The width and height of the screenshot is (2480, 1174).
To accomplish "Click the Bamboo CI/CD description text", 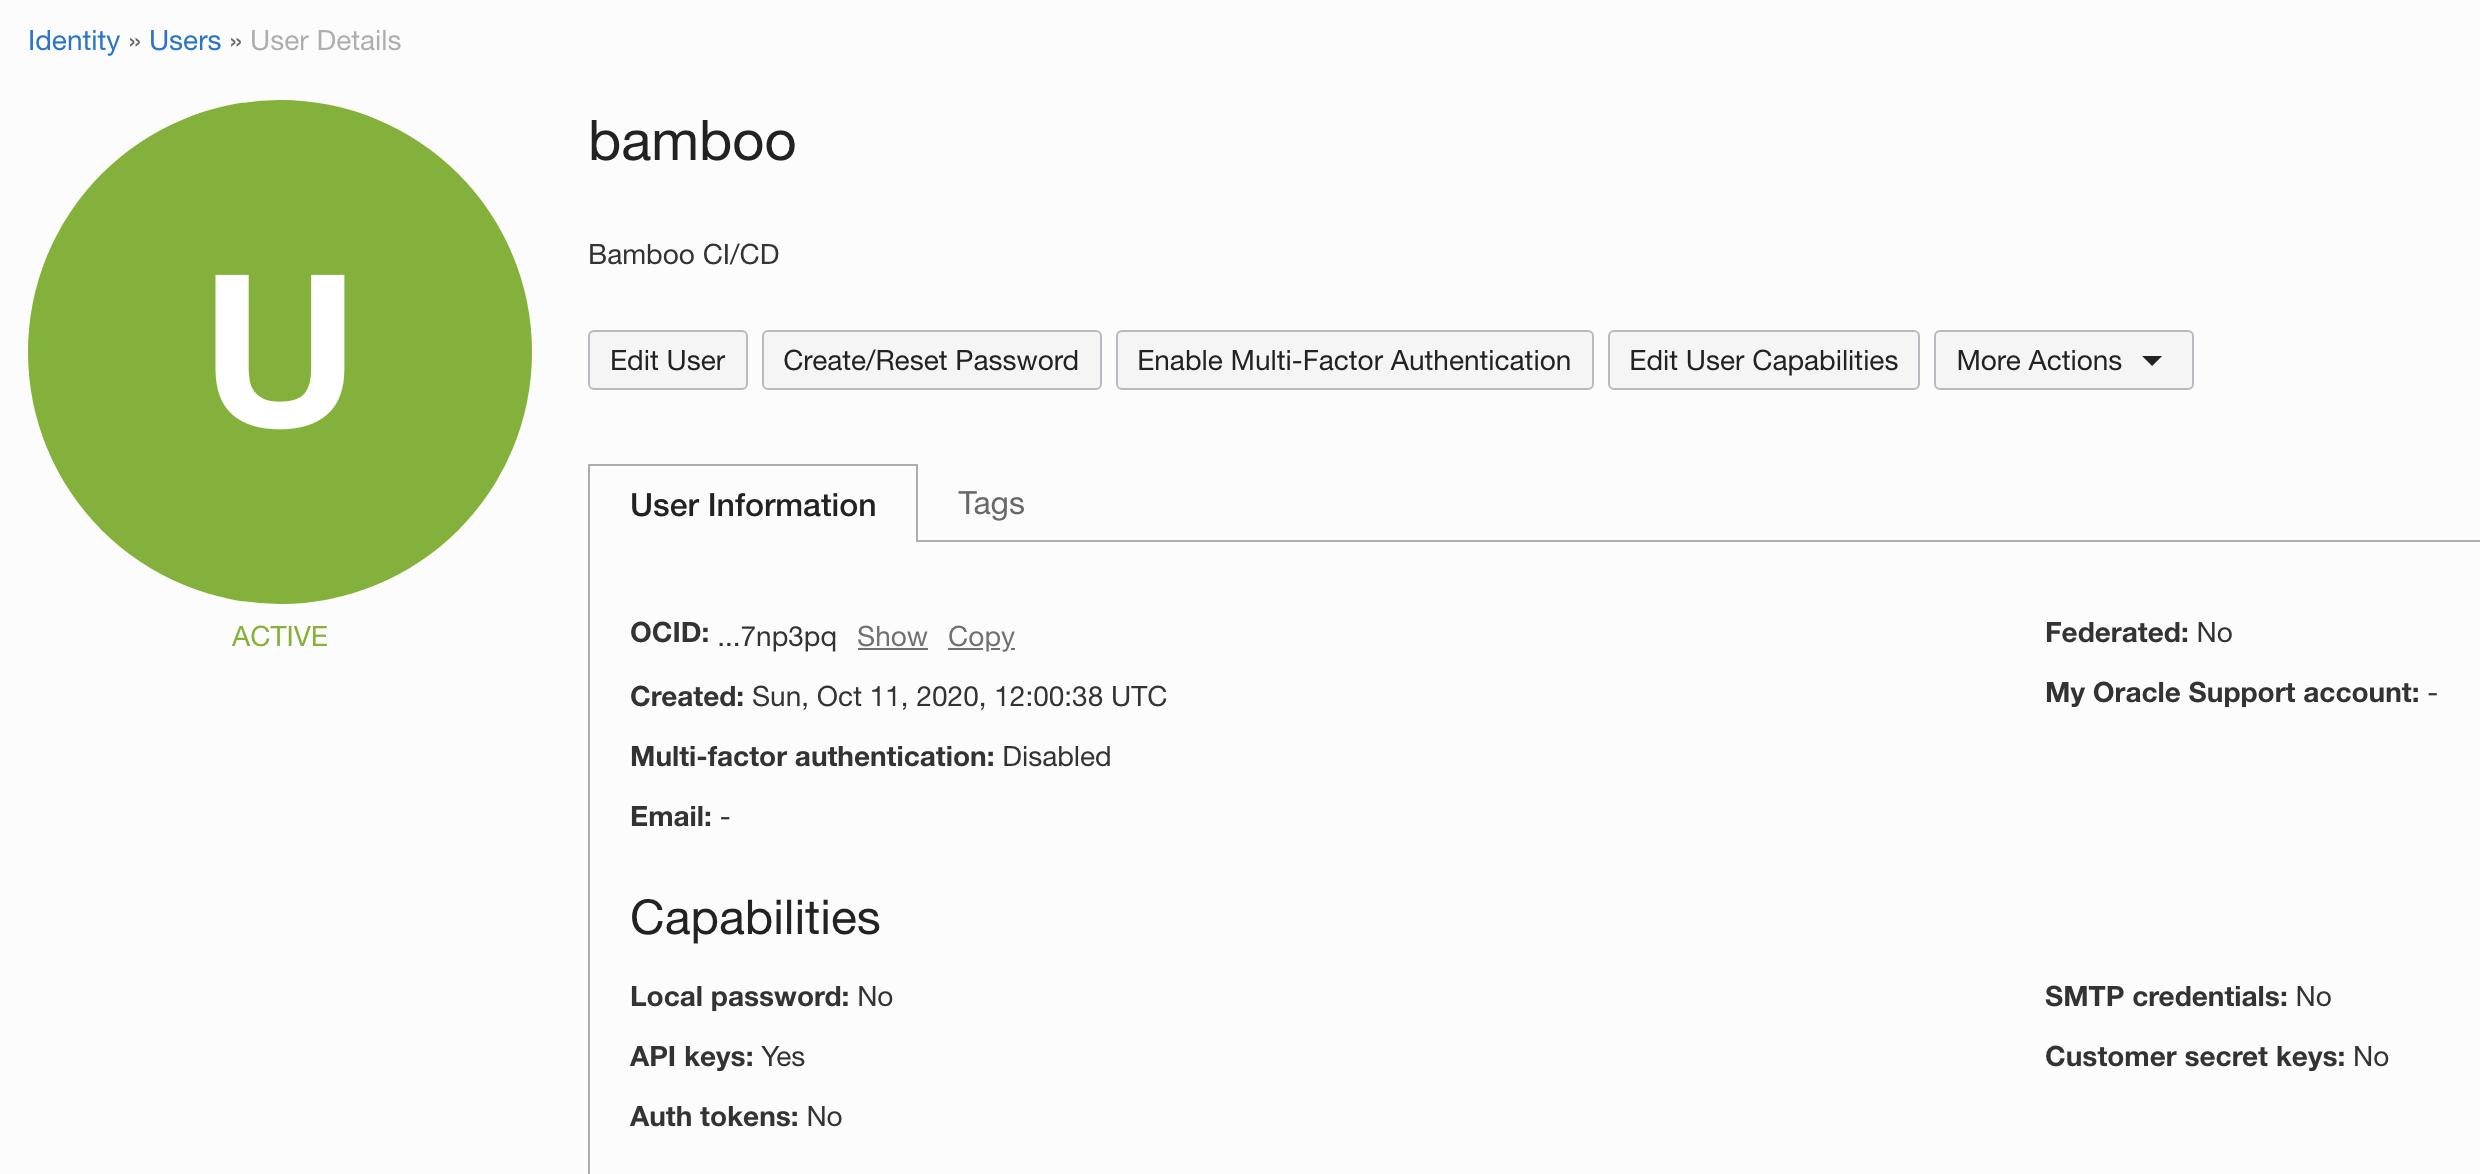I will (x=684, y=254).
